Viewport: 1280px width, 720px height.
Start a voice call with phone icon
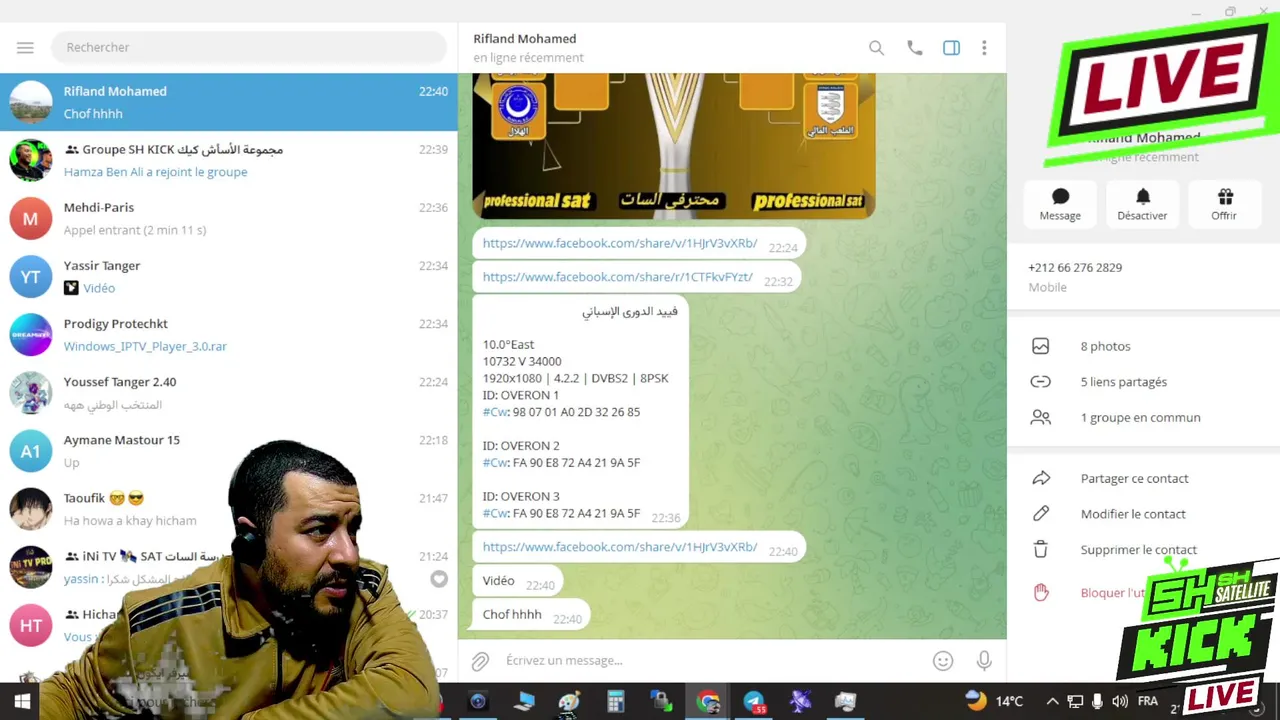click(x=914, y=48)
